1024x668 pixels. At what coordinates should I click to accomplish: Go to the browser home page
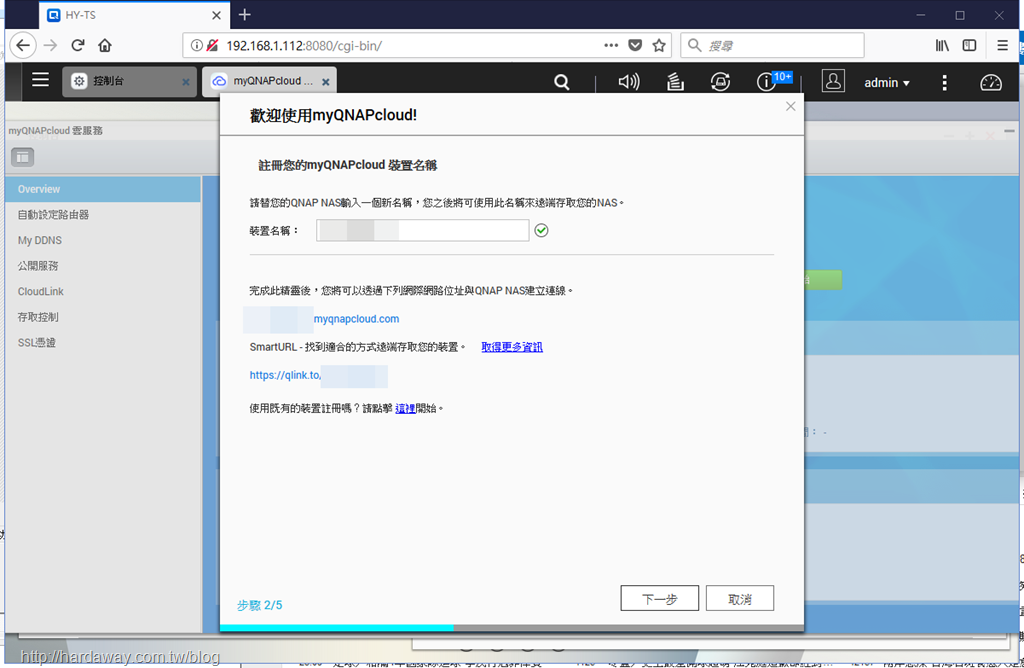coord(105,45)
